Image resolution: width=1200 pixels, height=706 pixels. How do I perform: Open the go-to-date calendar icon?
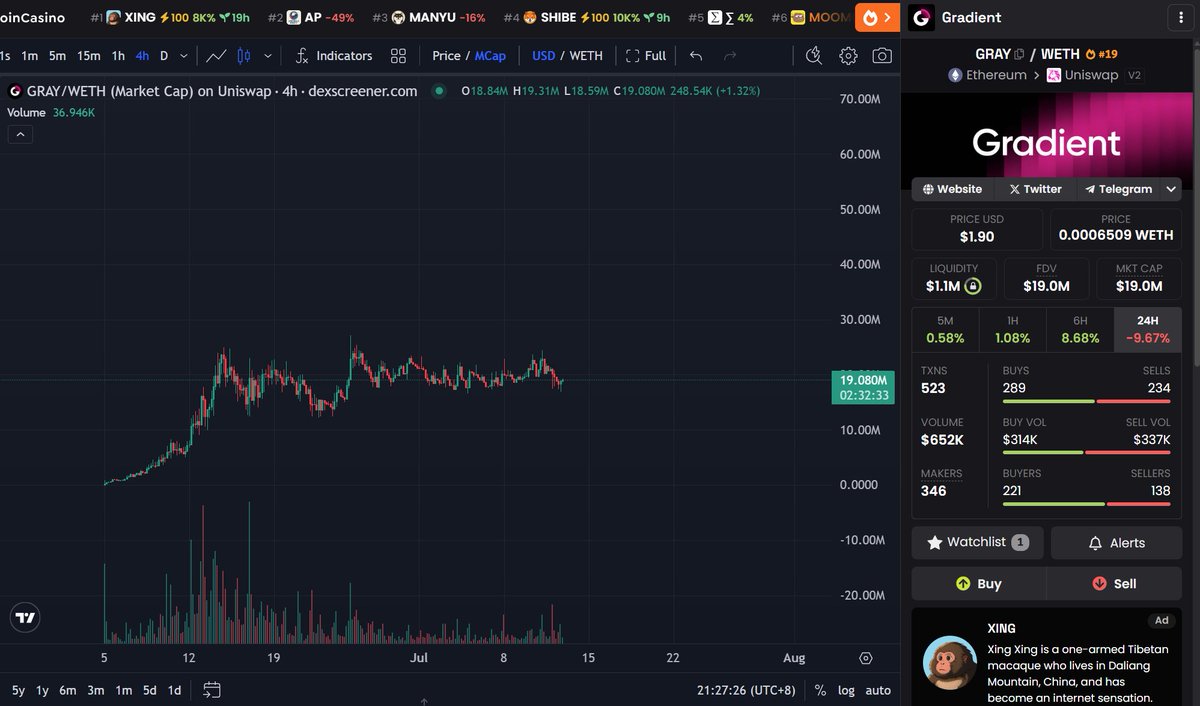211,690
